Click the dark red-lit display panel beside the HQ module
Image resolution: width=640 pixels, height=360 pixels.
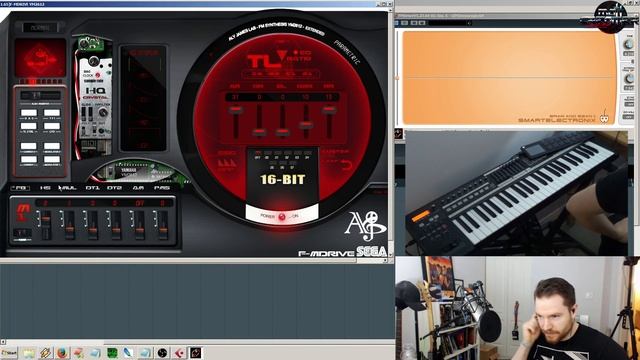click(143, 98)
